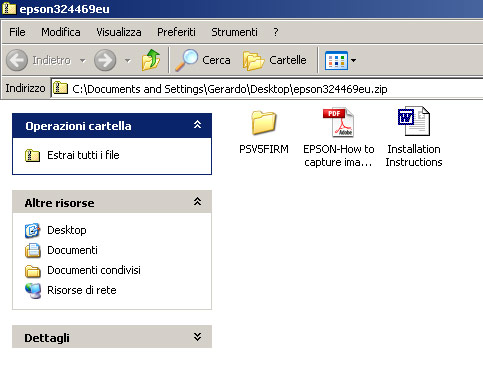Toggle the Cartelle folders pane
Screen dimensions: 483x368
point(275,60)
